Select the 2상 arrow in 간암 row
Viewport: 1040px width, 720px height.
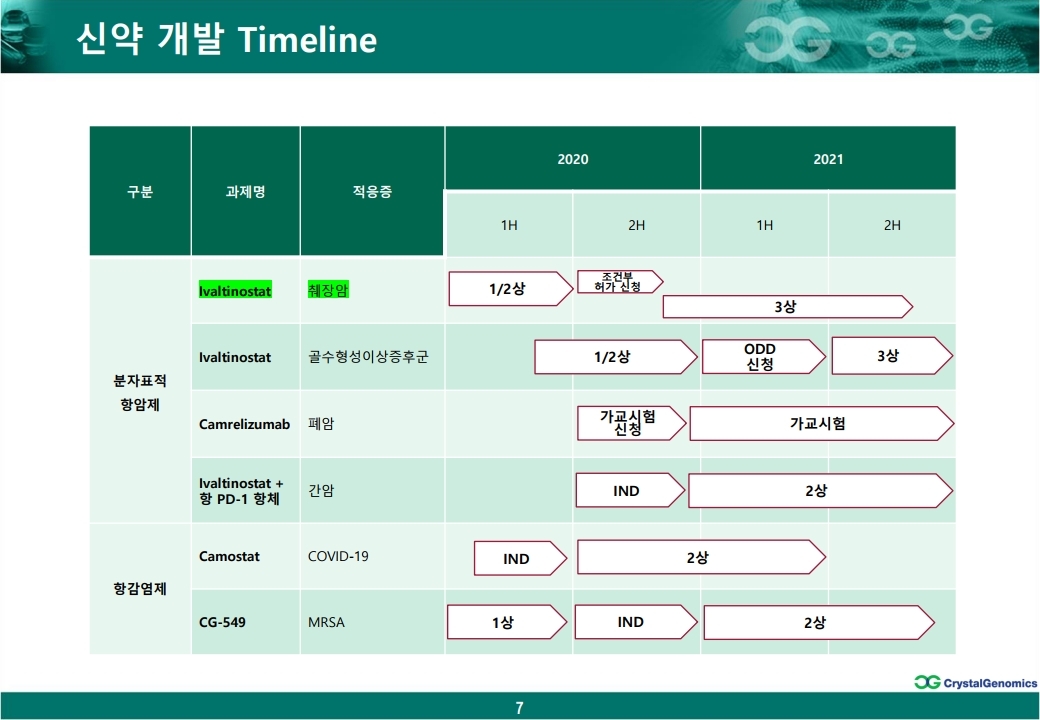point(820,491)
